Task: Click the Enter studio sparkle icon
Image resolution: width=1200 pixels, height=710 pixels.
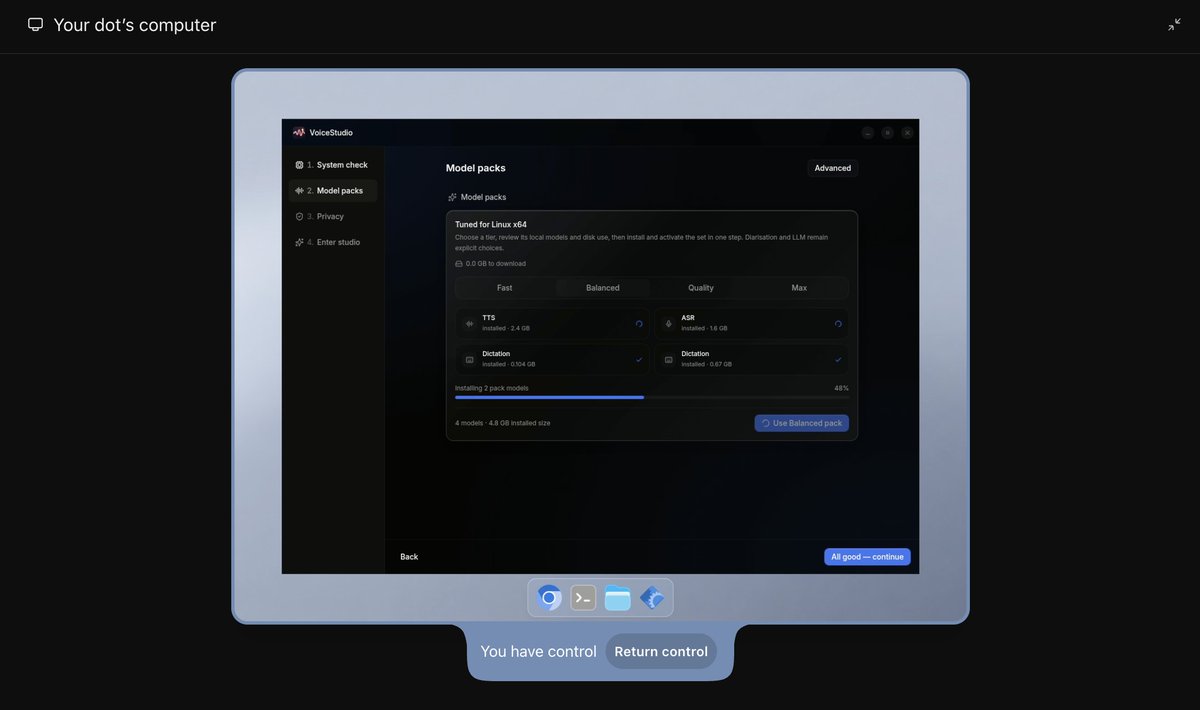Action: pos(299,242)
